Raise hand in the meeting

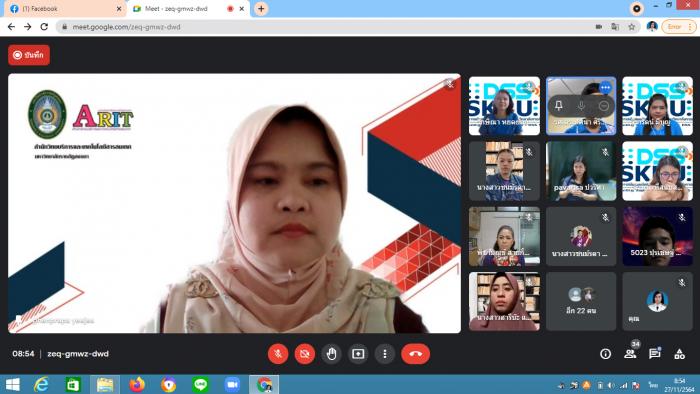coord(331,354)
